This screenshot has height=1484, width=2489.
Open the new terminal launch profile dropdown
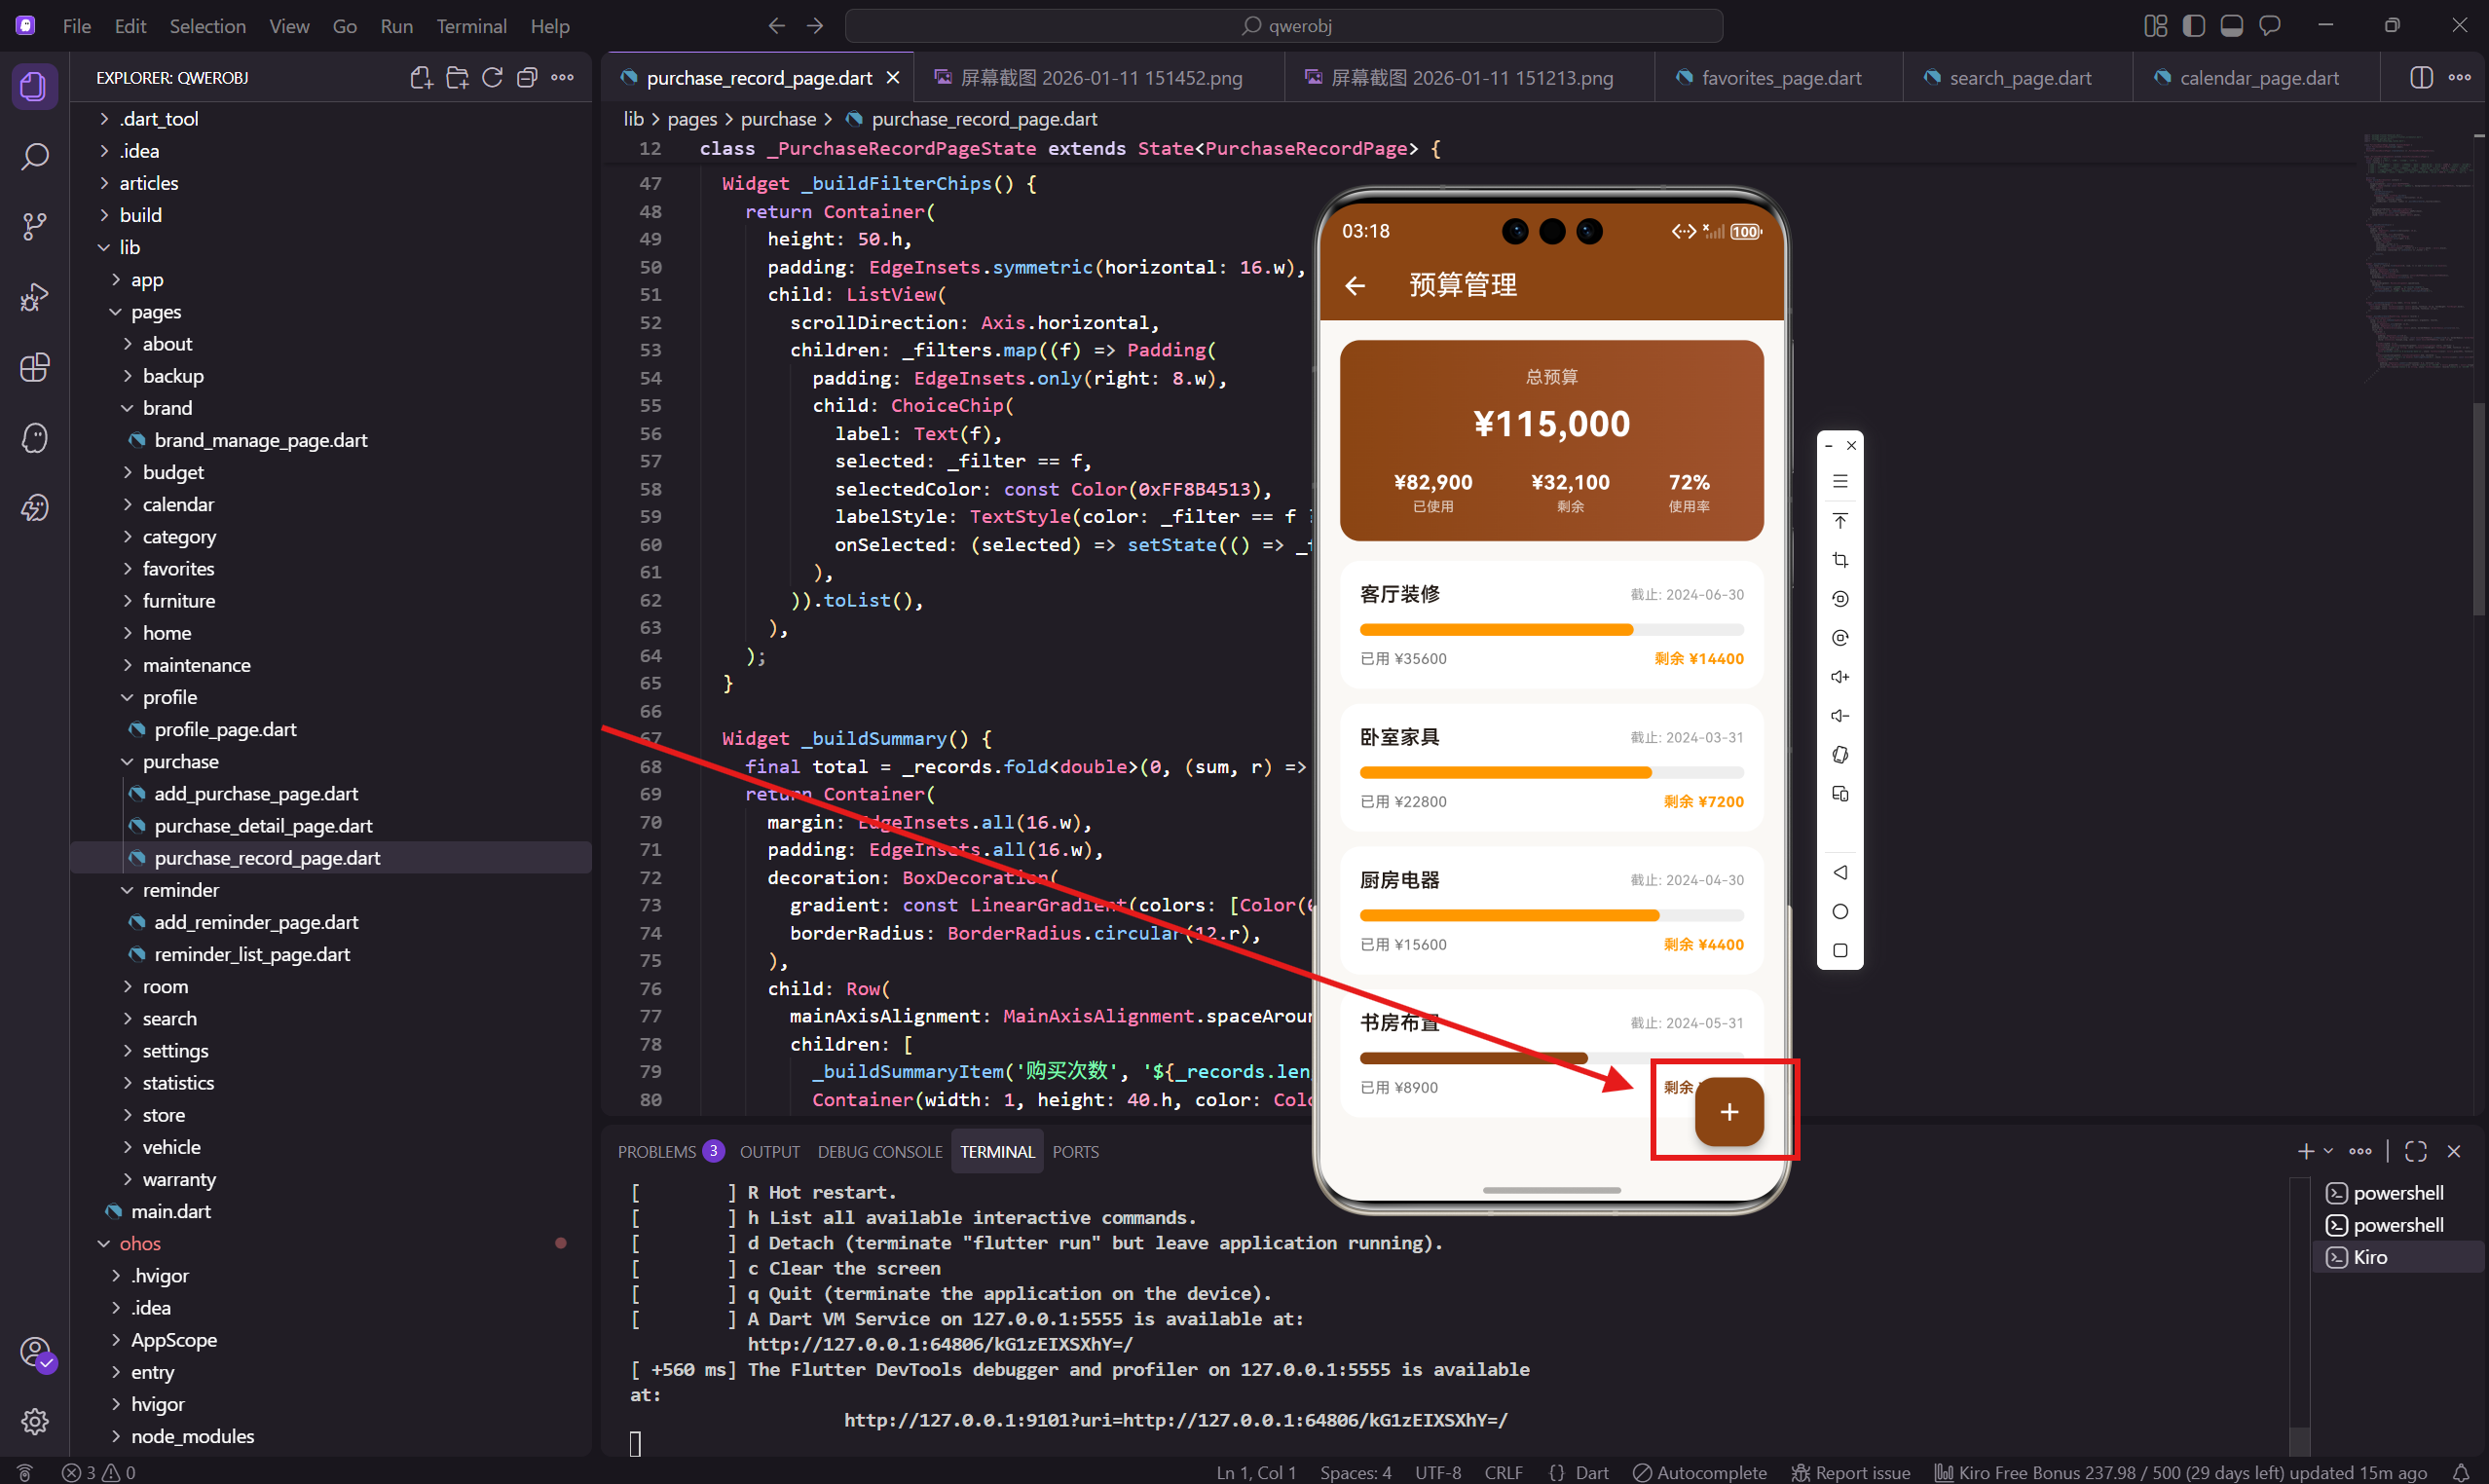pos(2328,1151)
